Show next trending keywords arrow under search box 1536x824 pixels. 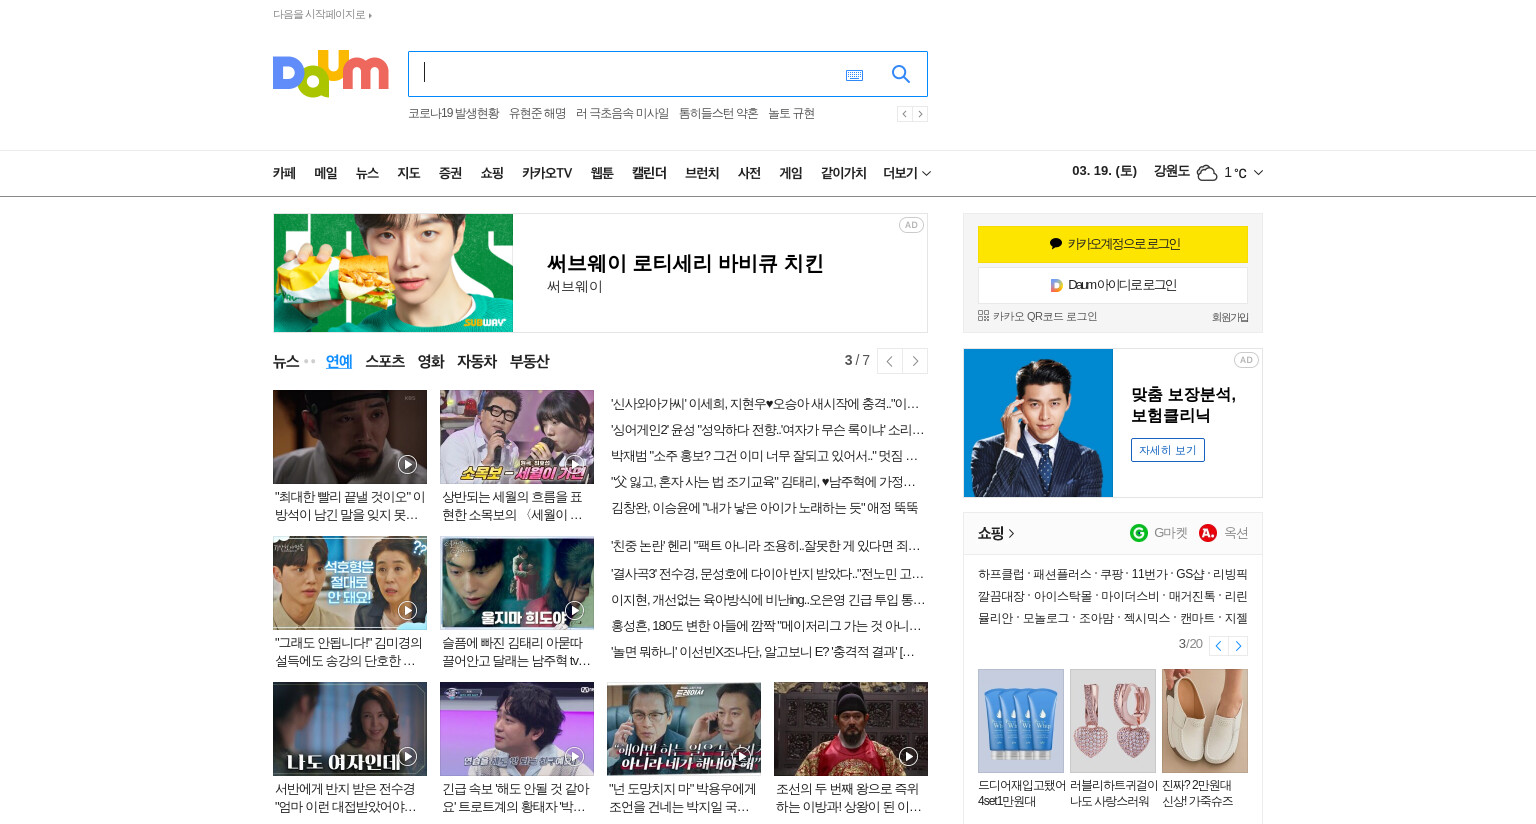(920, 114)
